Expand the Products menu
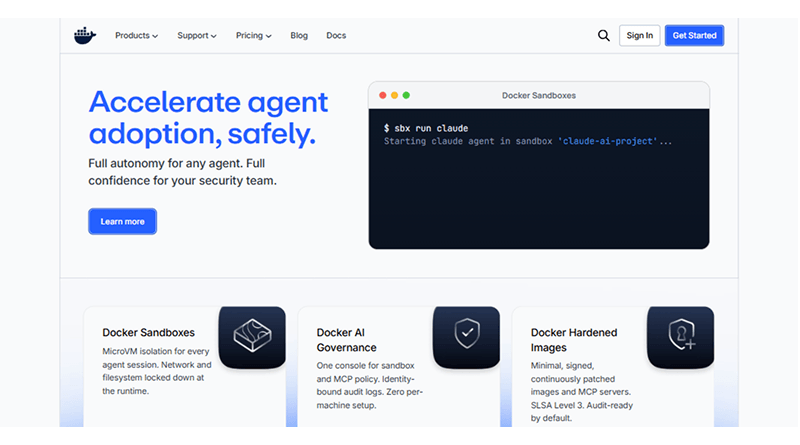Screen dimensions: 800x445 [x=136, y=35]
